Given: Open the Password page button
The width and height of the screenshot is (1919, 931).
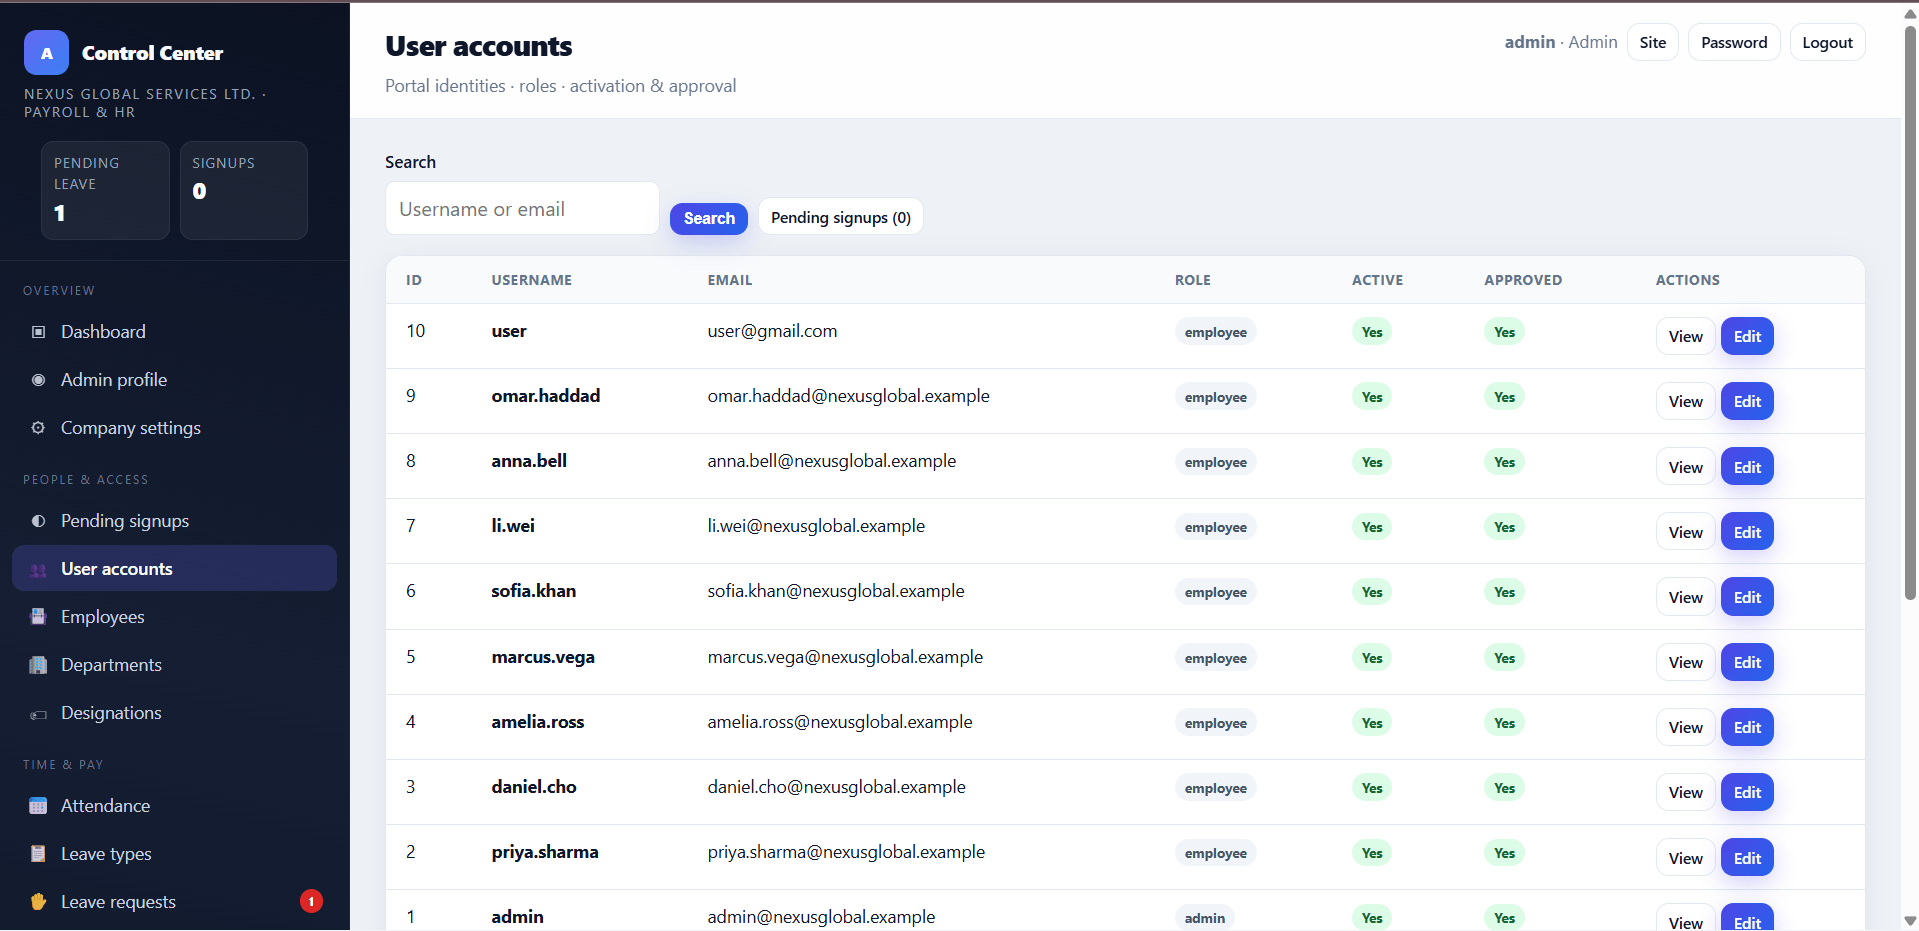Looking at the screenshot, I should pos(1734,42).
